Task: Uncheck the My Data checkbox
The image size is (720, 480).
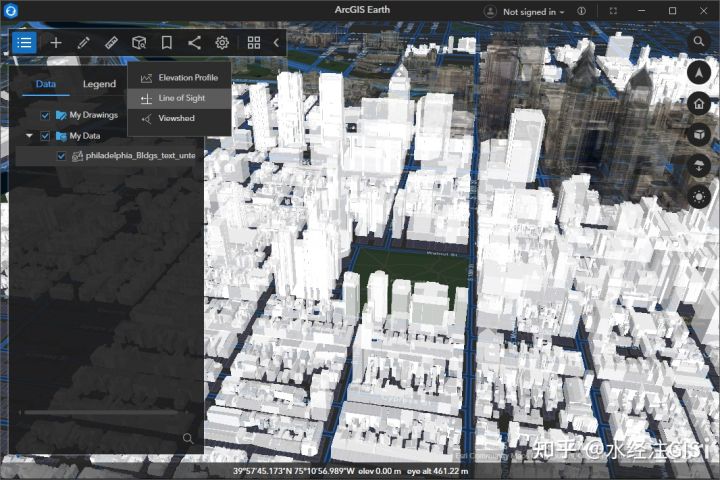Action: pyautogui.click(x=45, y=136)
